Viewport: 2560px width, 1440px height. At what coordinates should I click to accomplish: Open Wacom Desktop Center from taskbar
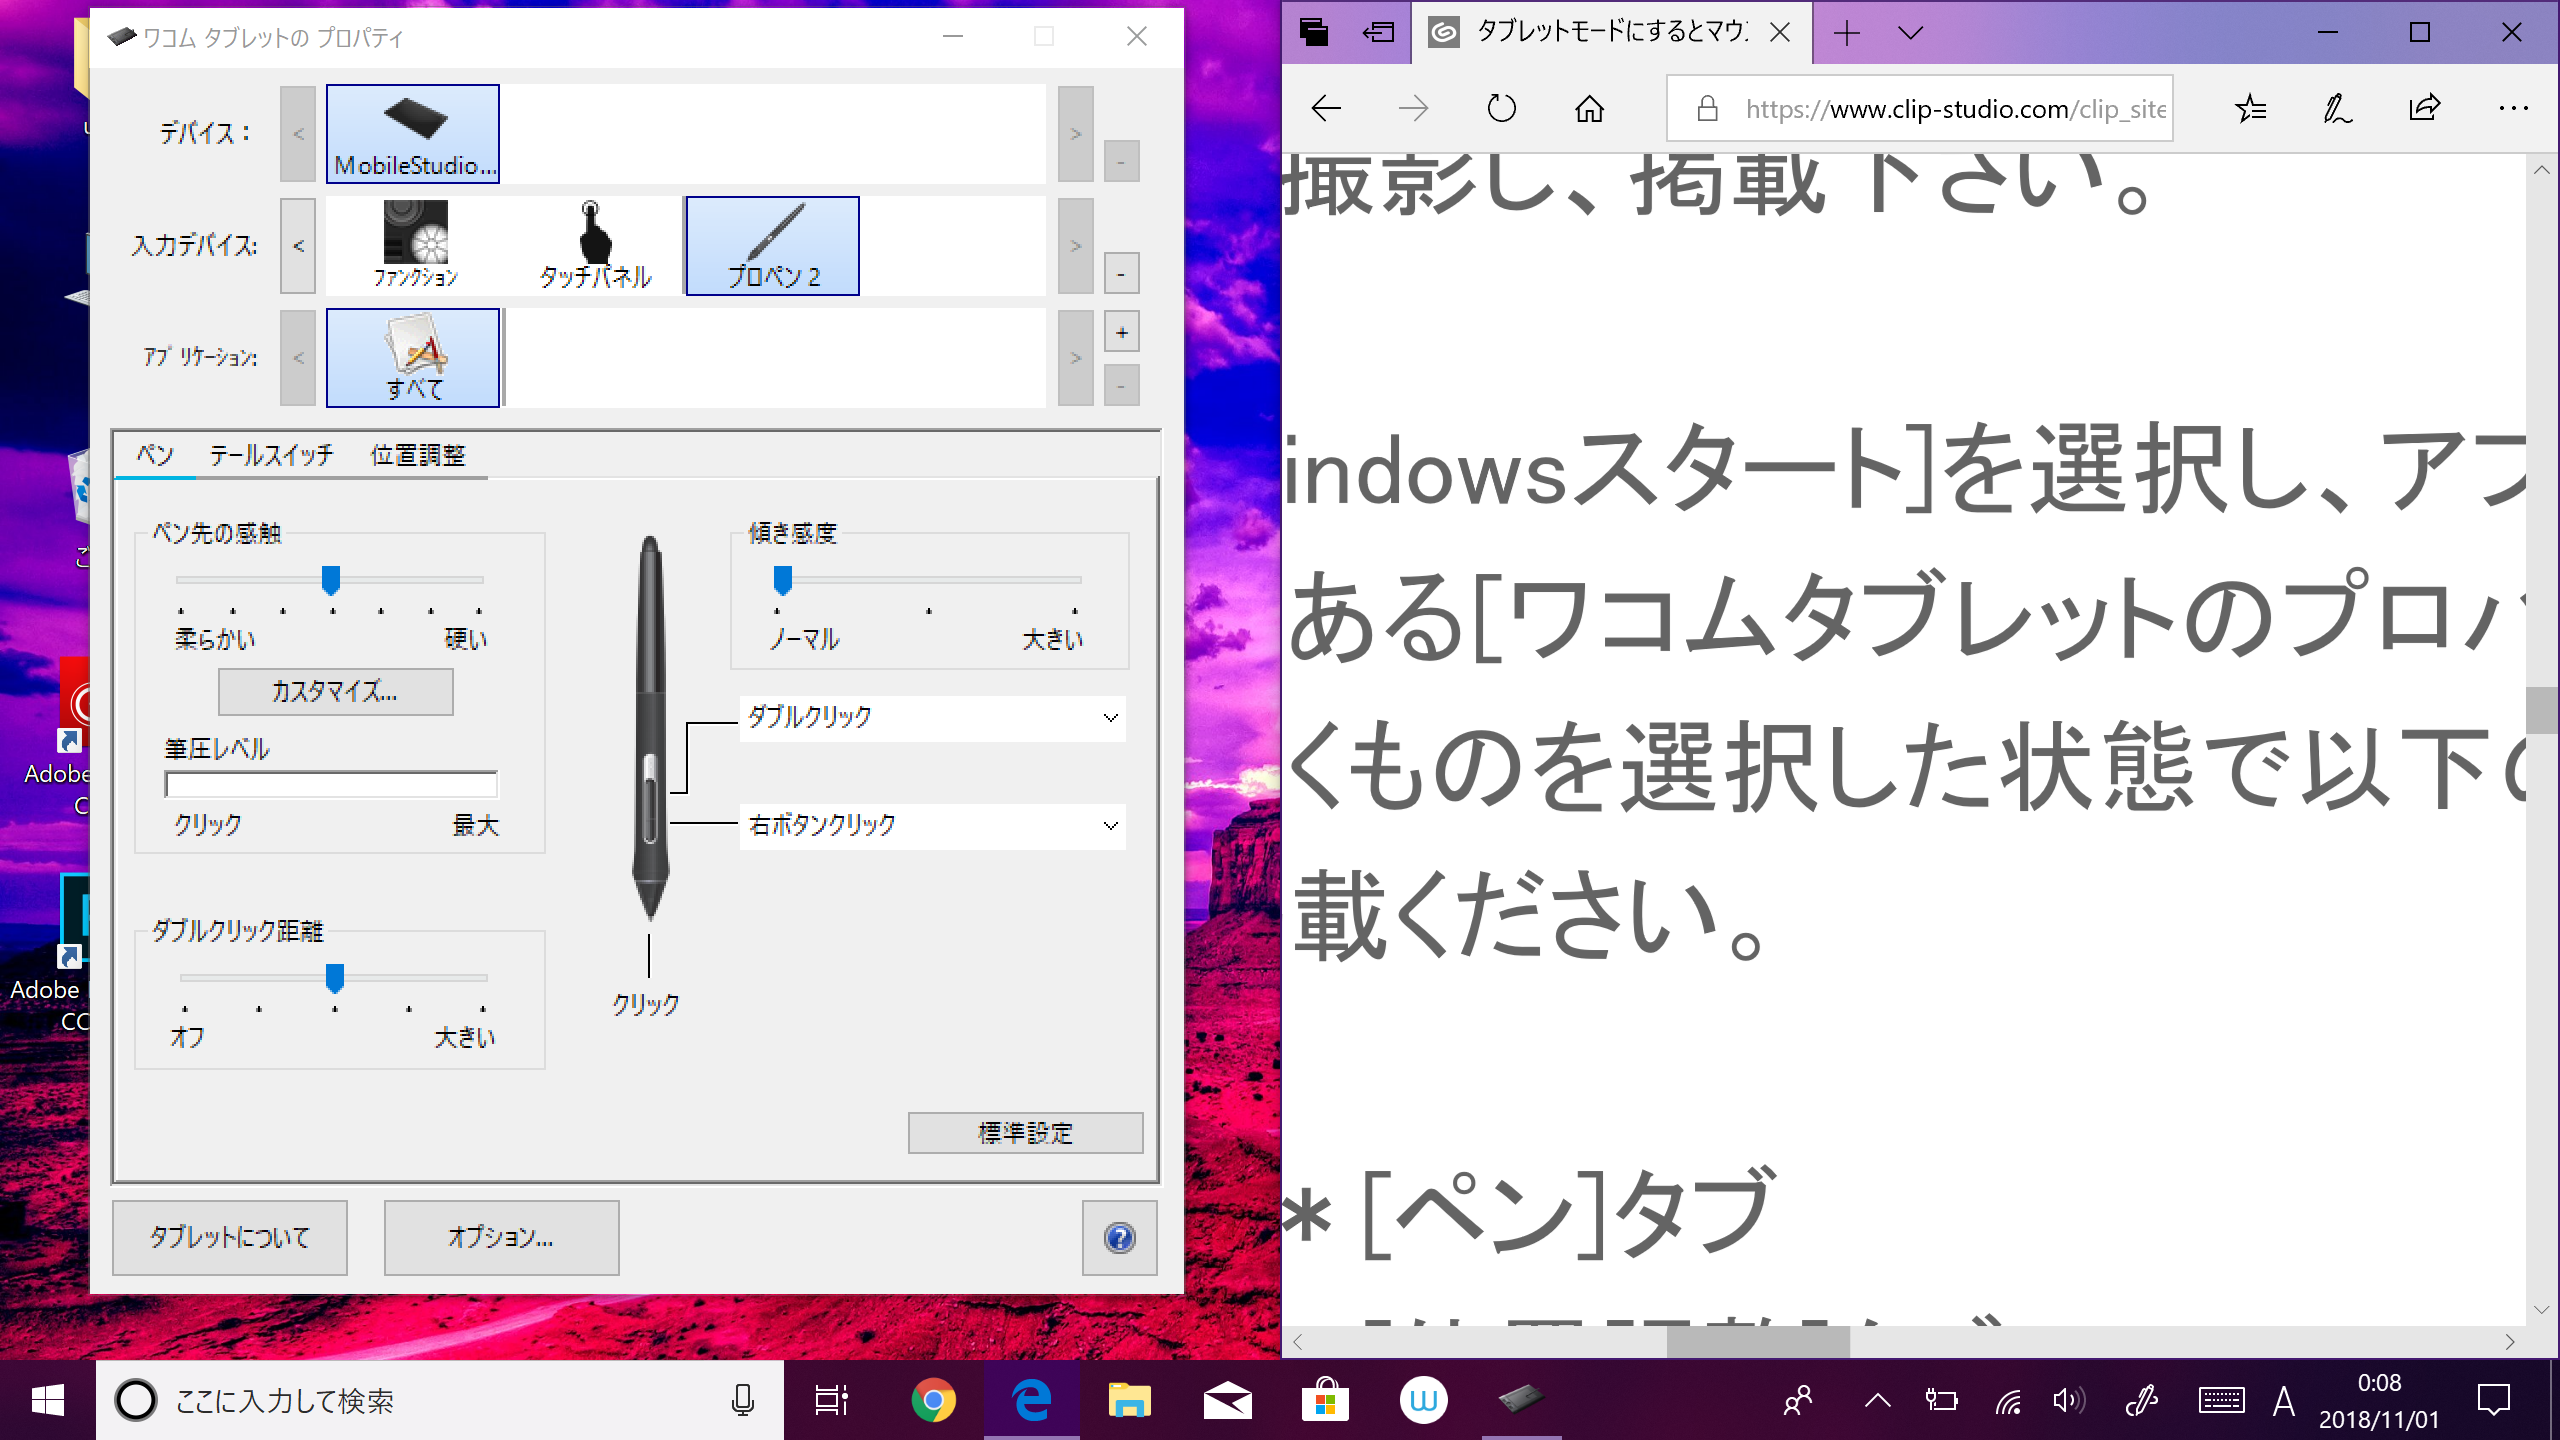point(1423,1400)
